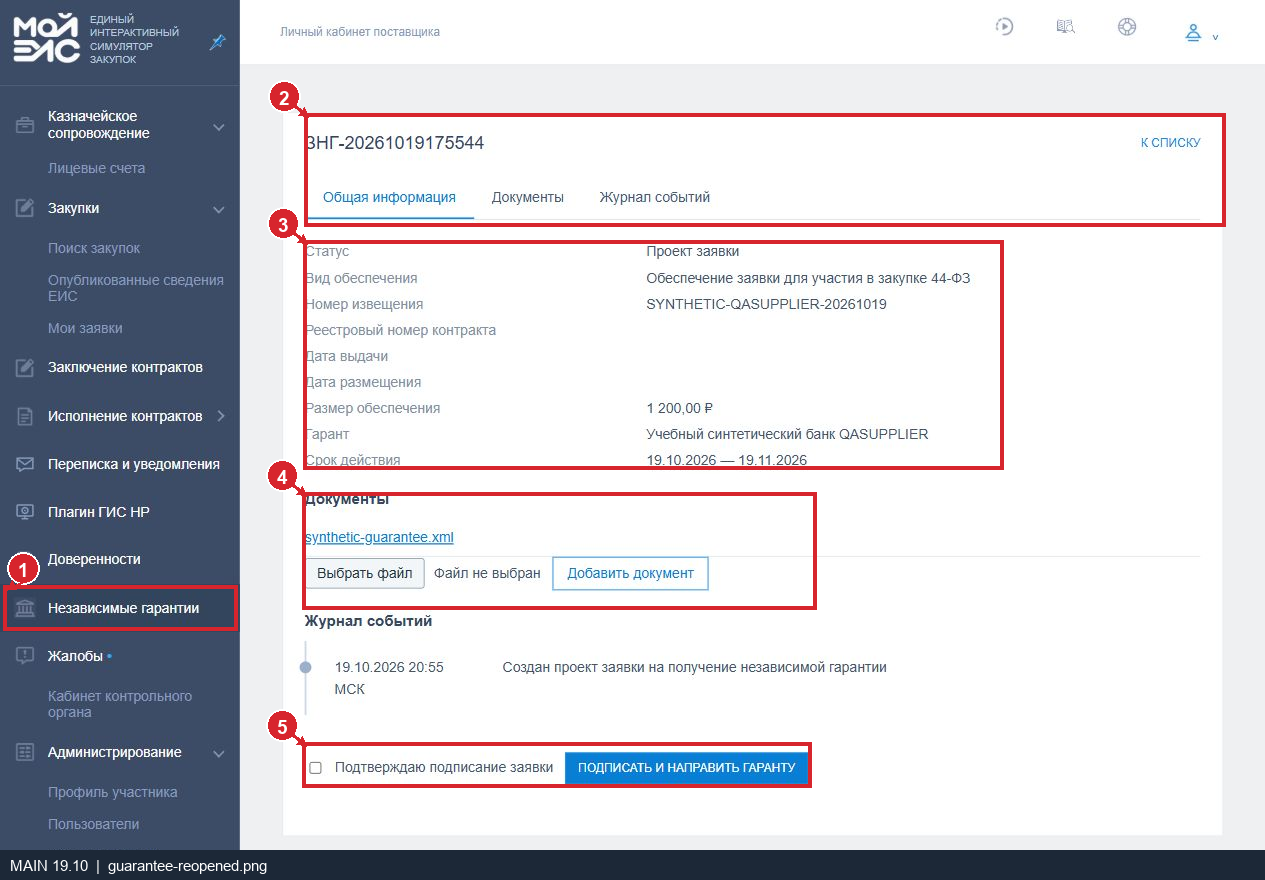The width and height of the screenshot is (1265, 880).
Task: Tick the Подтверждаю подписание заявки checkbox
Action: (x=316, y=768)
